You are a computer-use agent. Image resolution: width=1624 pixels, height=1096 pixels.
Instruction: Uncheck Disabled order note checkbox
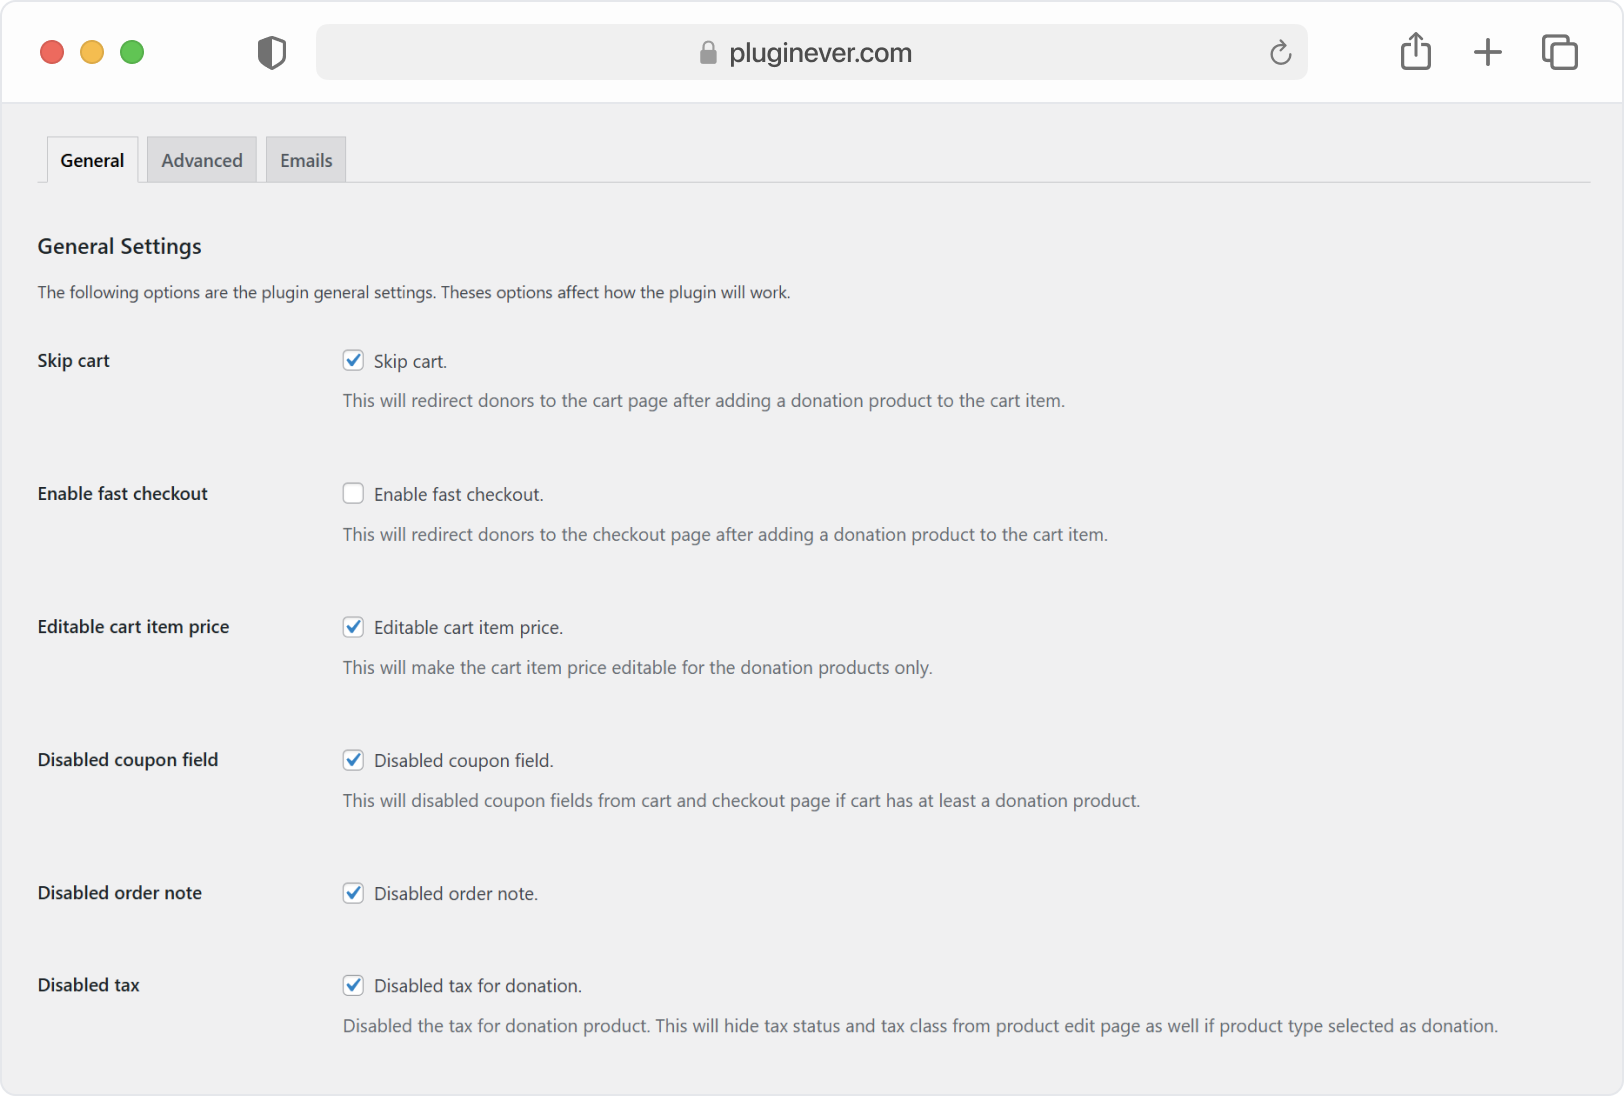(353, 893)
